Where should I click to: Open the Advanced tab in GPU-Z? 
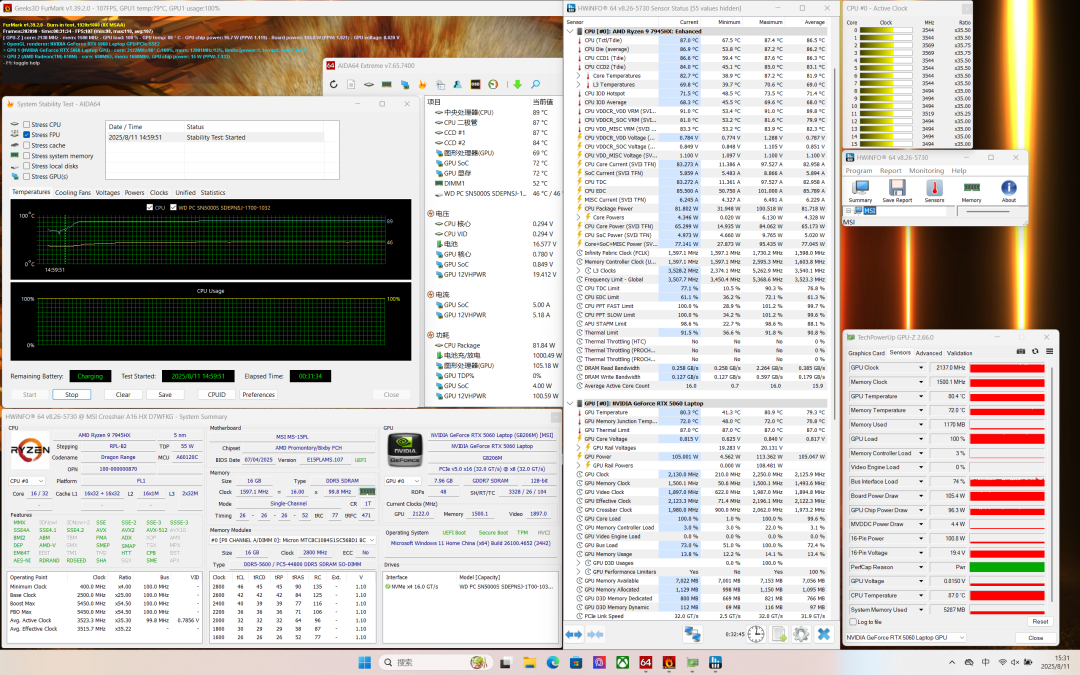coord(928,353)
